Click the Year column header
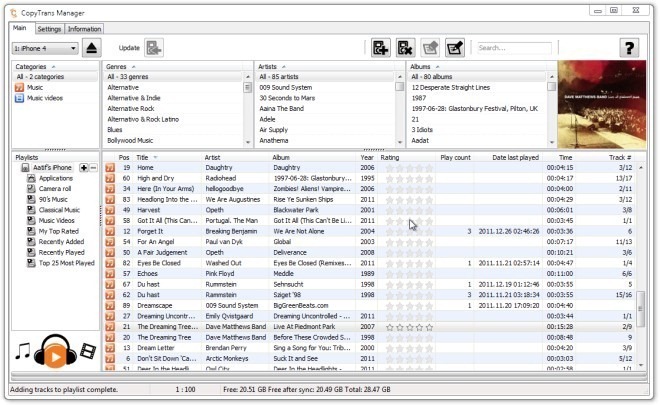This screenshot has height=405, width=660. click(367, 157)
